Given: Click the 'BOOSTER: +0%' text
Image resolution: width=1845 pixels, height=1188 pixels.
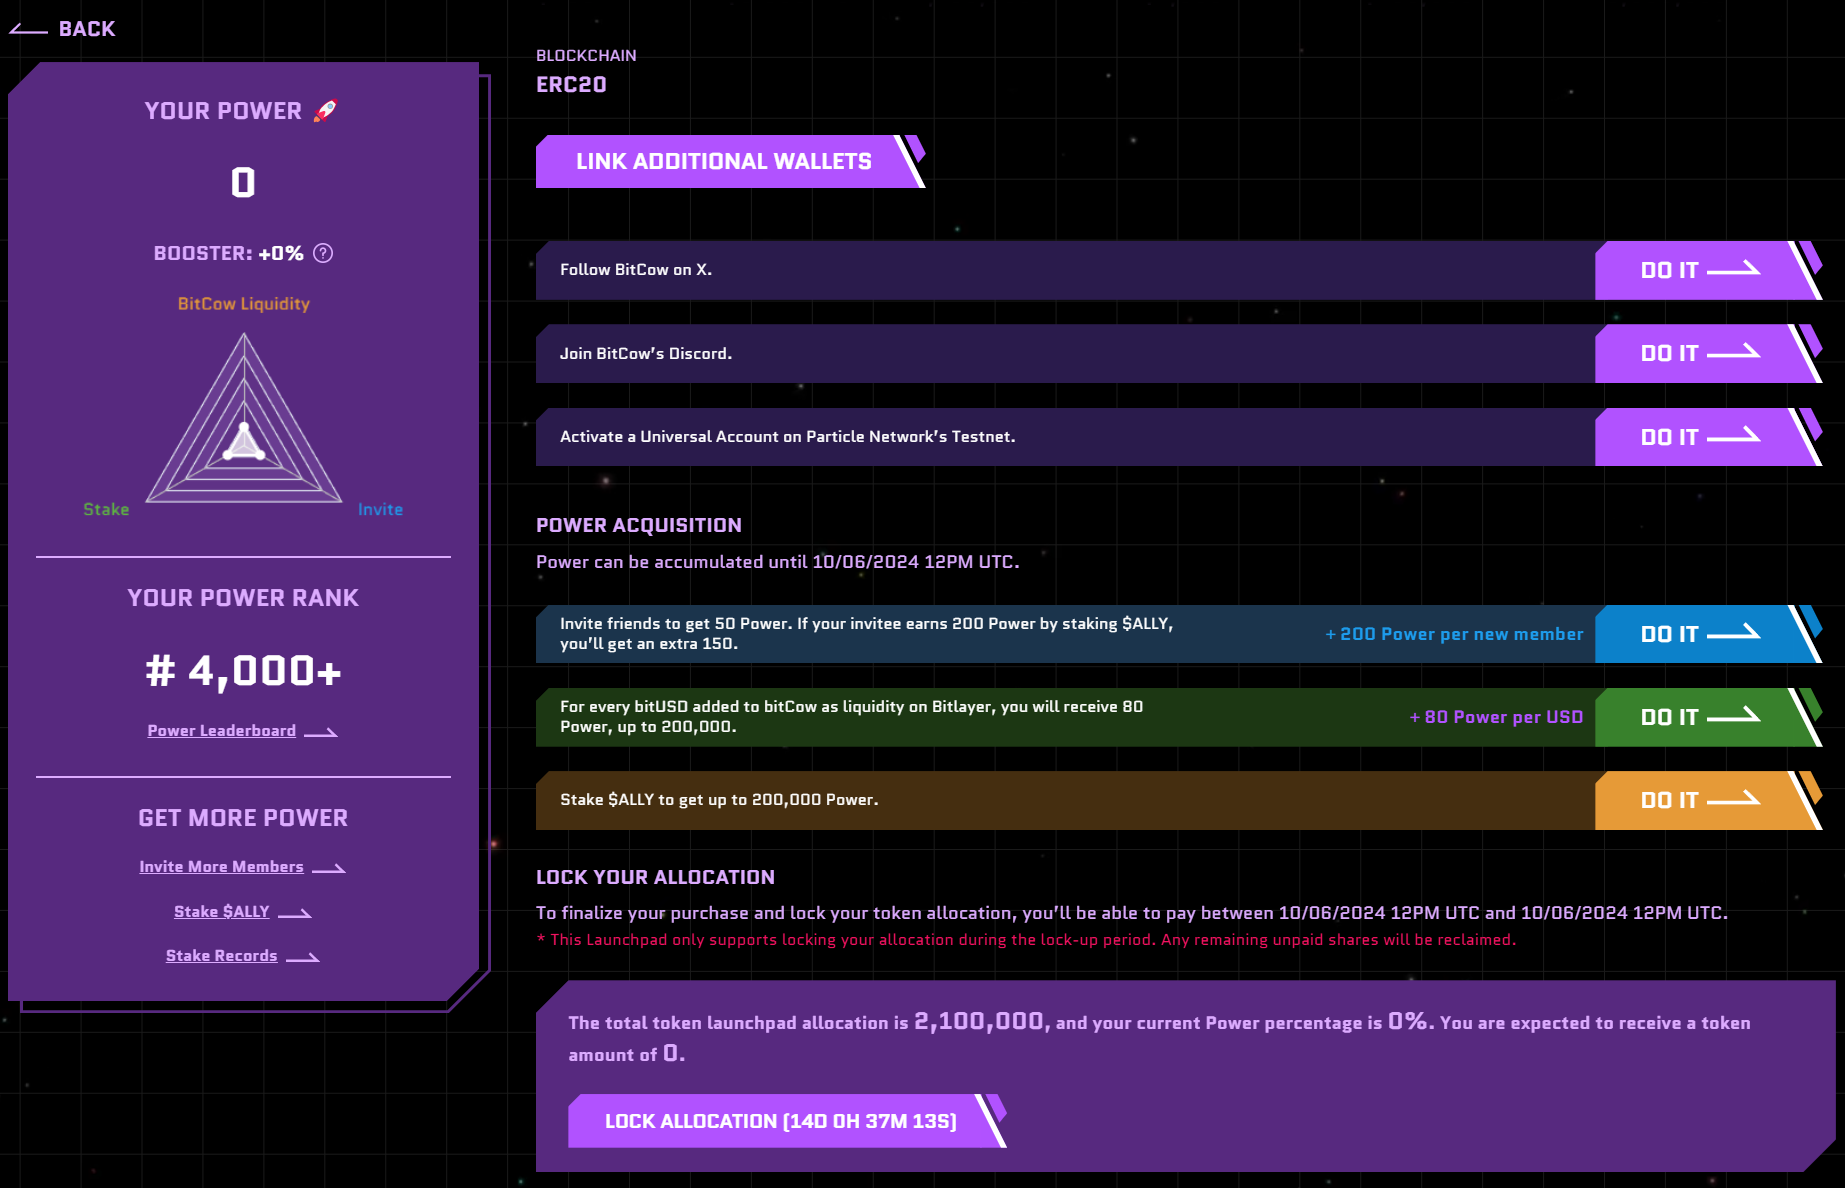Looking at the screenshot, I should tap(229, 253).
